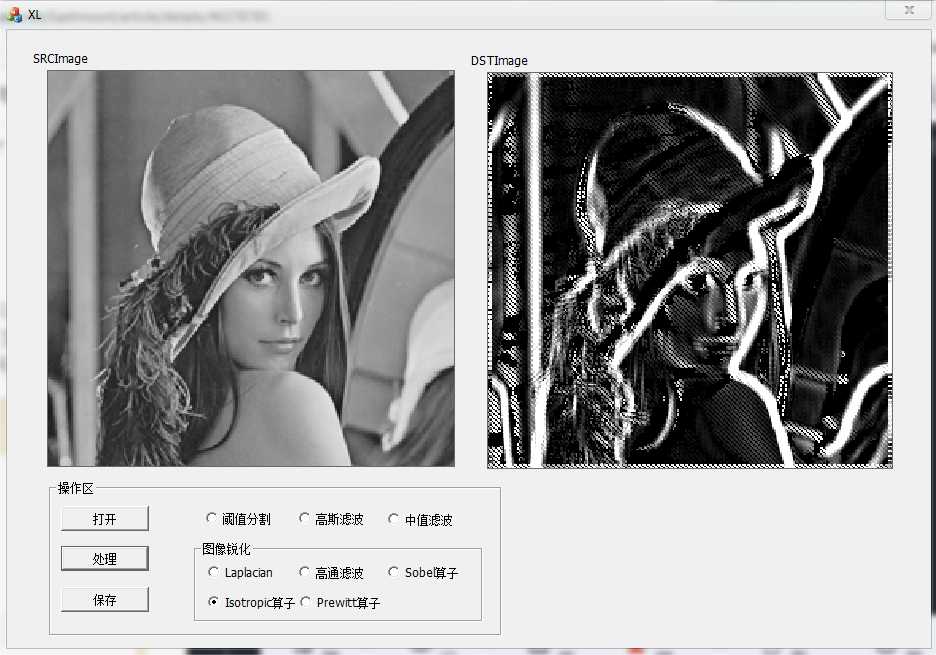Select the 高通滤波 sharpening option

click(304, 572)
